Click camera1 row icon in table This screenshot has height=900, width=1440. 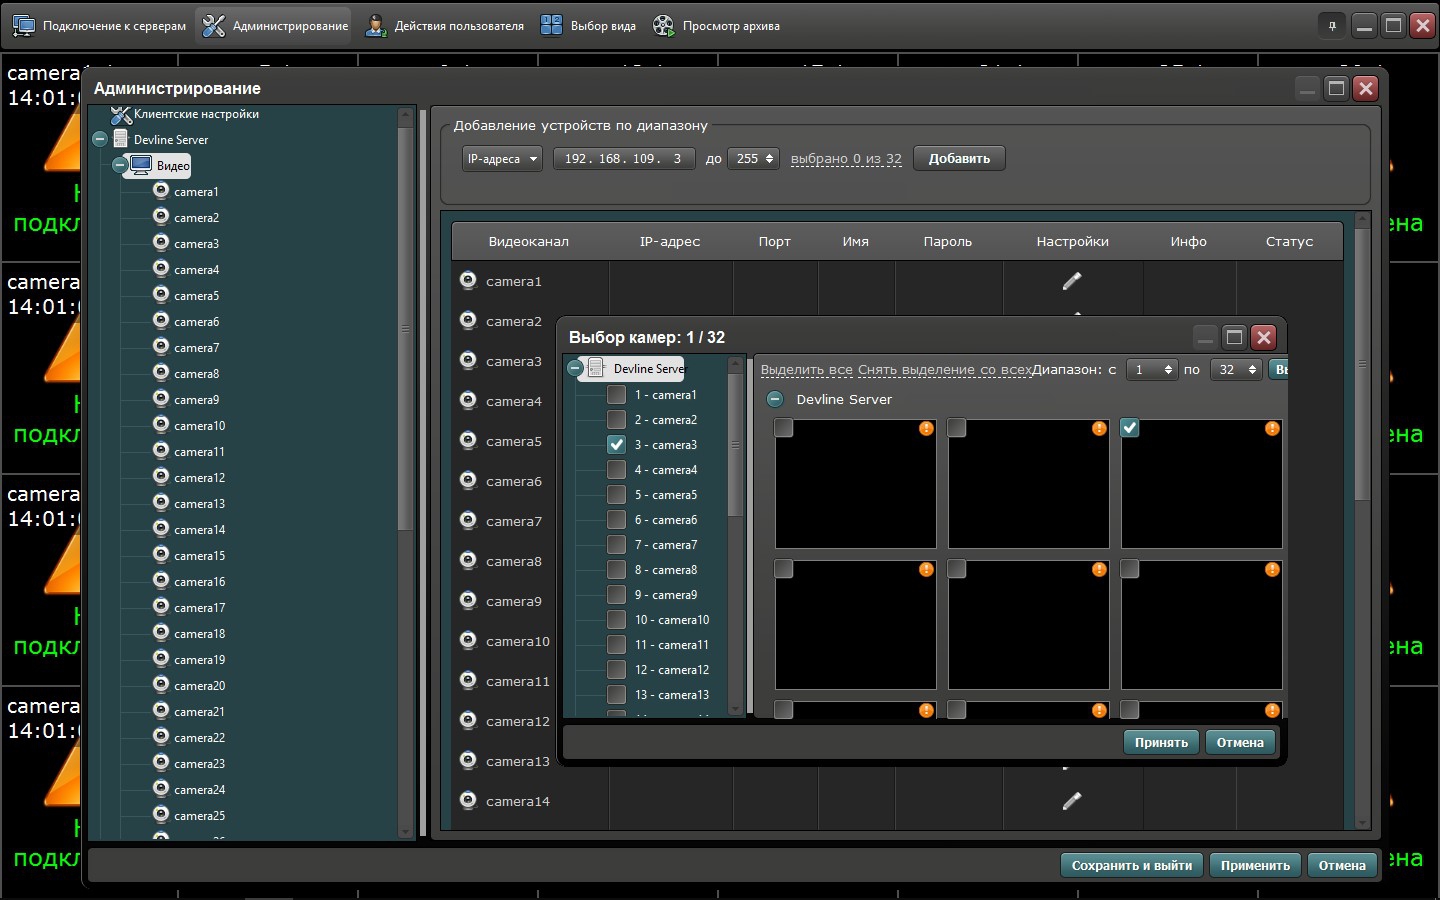(x=468, y=280)
